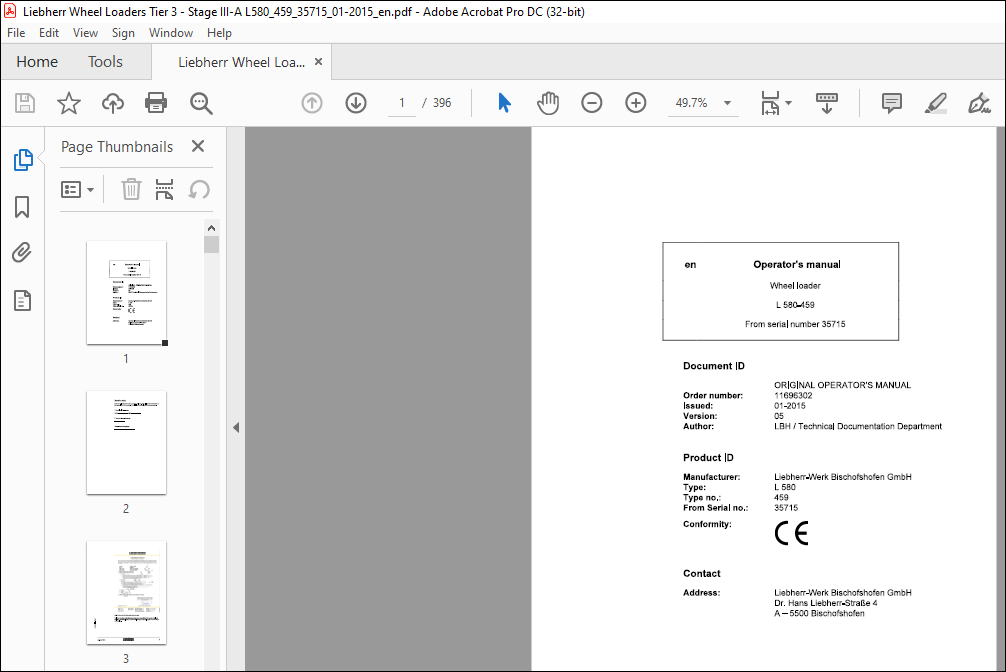Screen dimensions: 1006x672
Task: Zoom out with the minus icon
Action: click(592, 103)
